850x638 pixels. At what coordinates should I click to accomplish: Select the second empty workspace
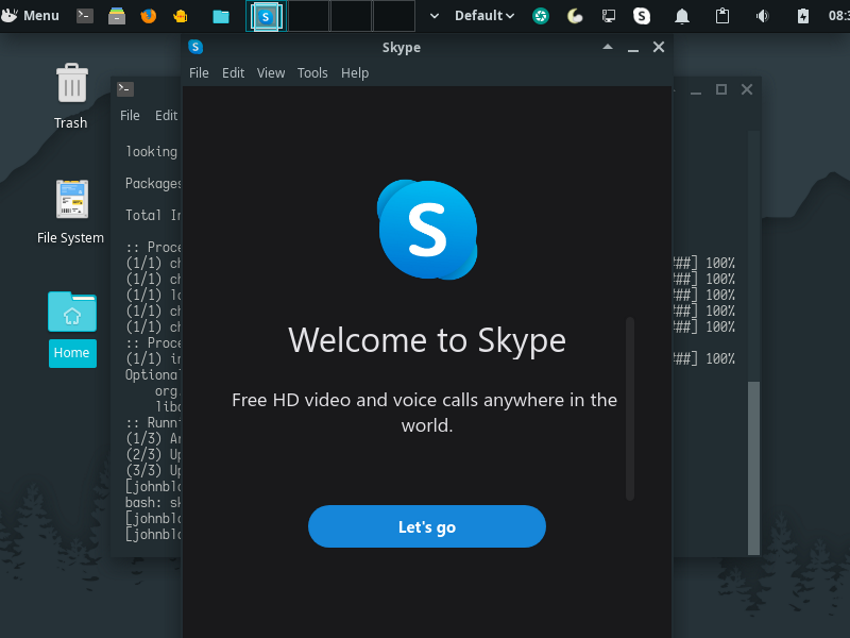pos(351,16)
